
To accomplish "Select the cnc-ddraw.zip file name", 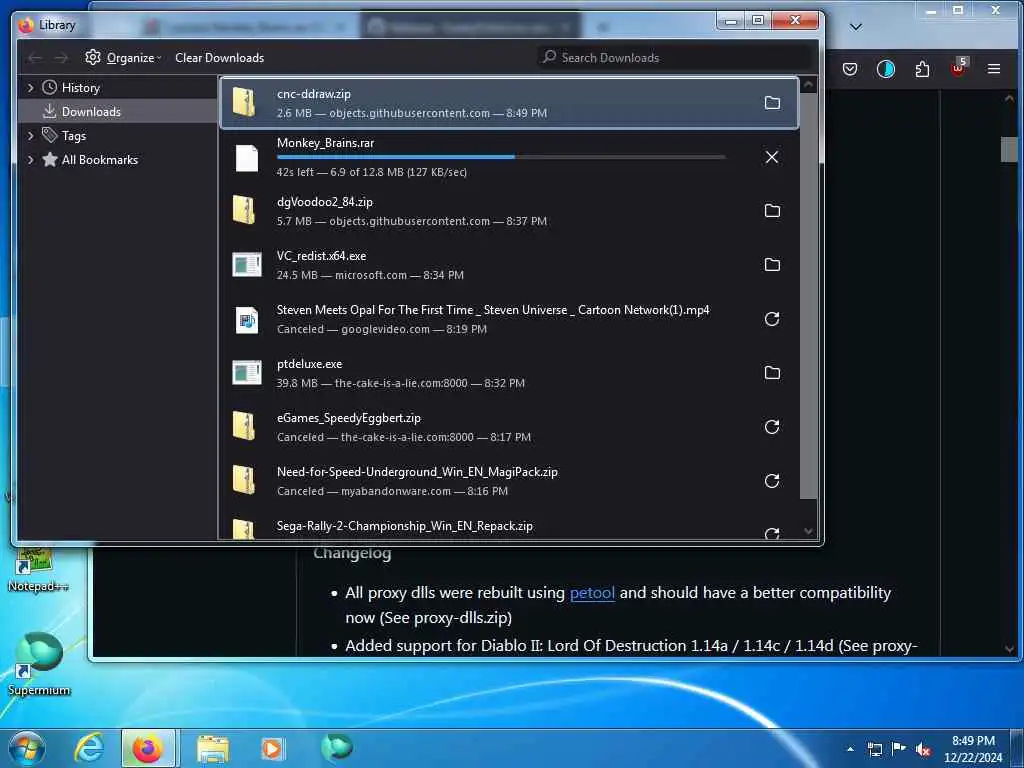I will pos(313,94).
